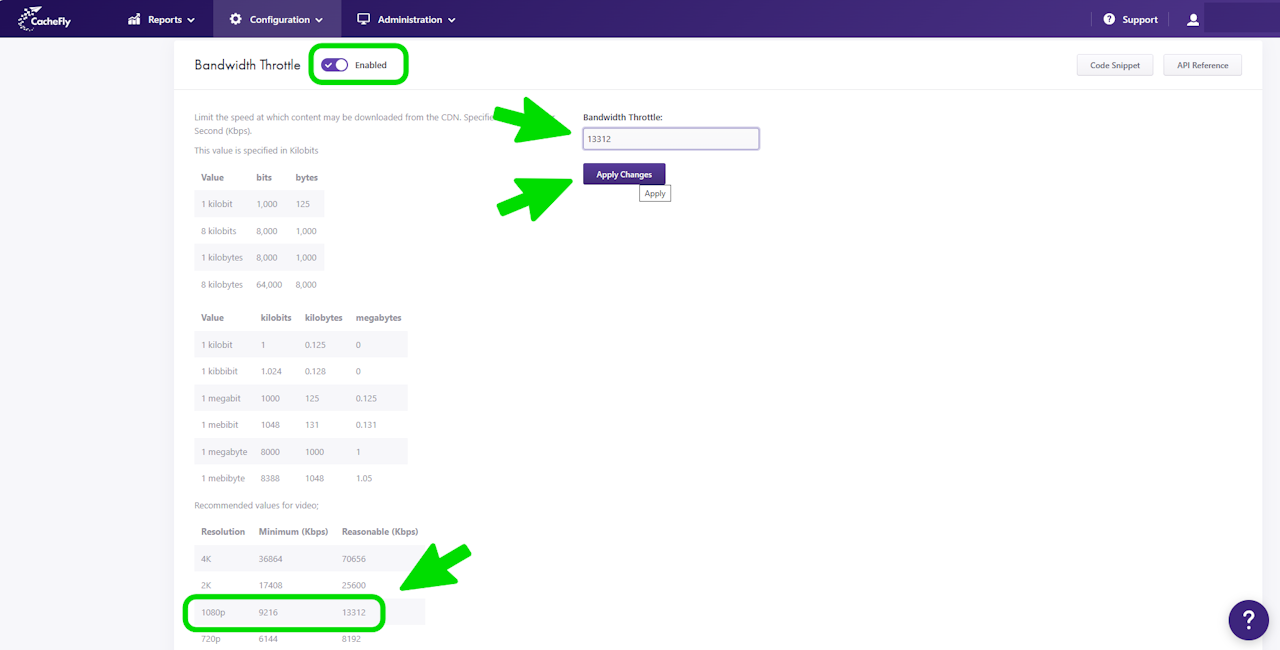Click the Administration monitor icon
This screenshot has width=1280, height=650.
pos(364,19)
